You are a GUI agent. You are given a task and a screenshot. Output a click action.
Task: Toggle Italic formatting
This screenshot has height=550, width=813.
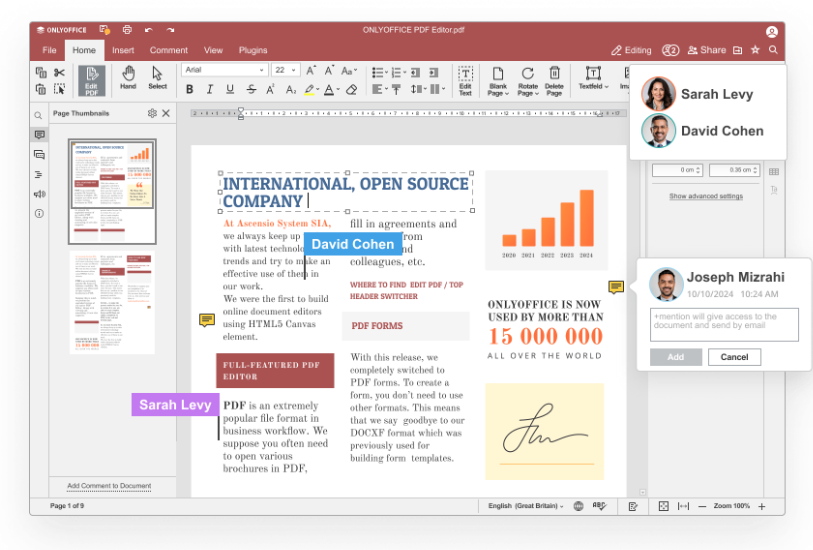point(211,90)
